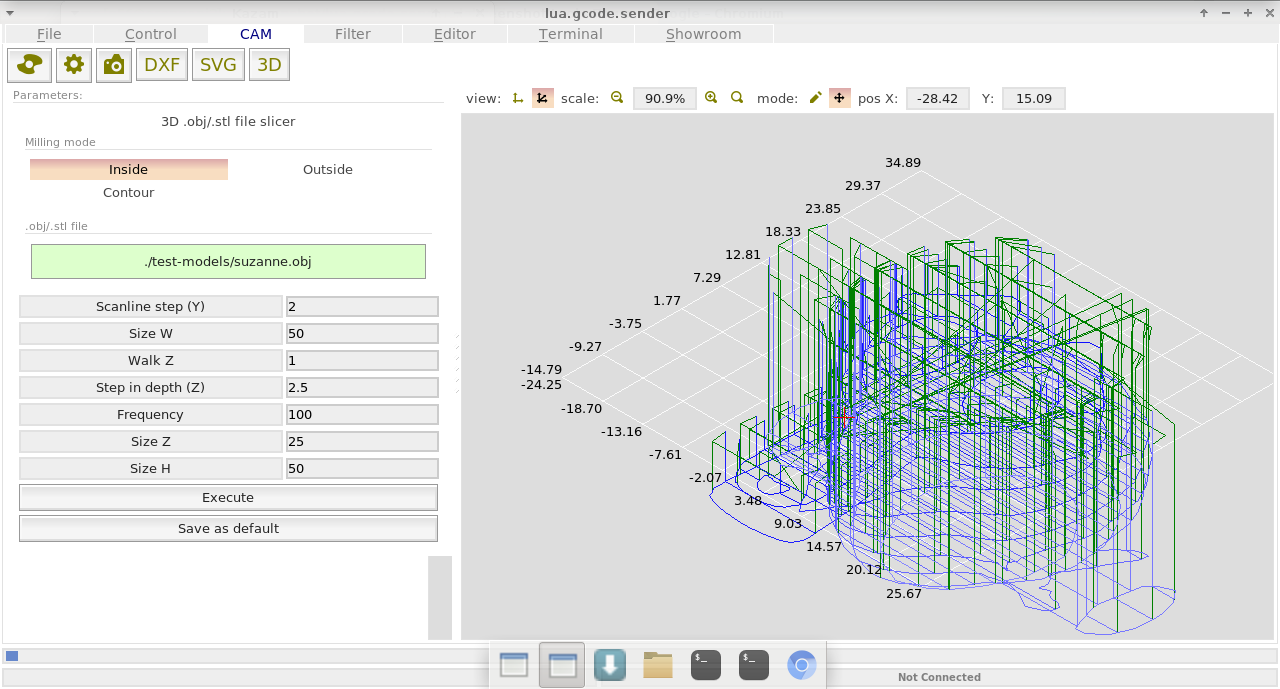Click the Not Connected status text

coord(939,678)
